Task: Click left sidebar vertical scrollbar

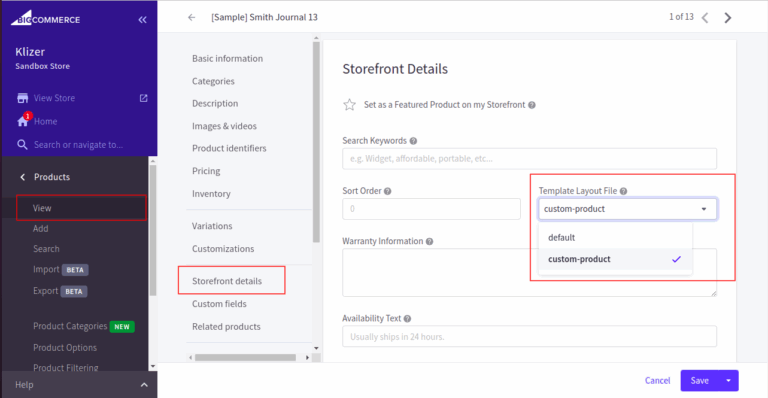Action: (153, 230)
